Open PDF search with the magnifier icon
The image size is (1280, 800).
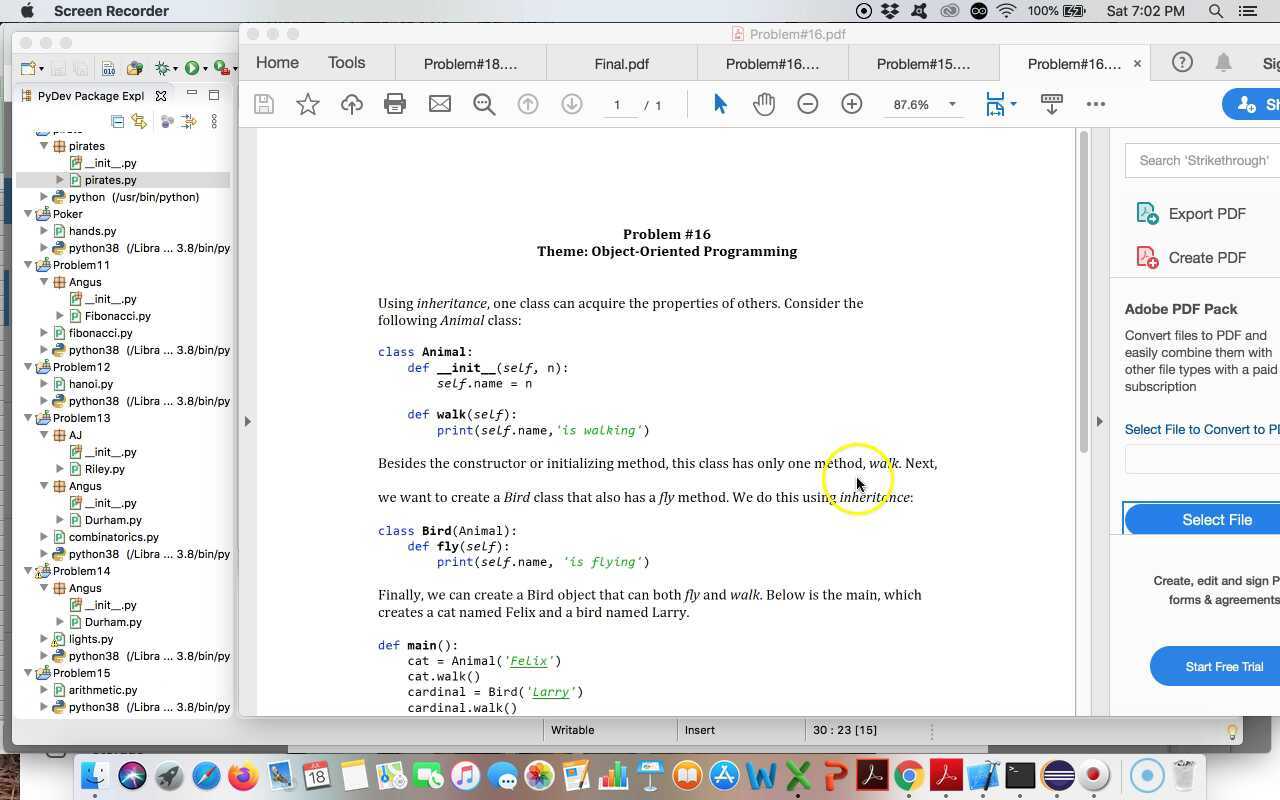484,103
